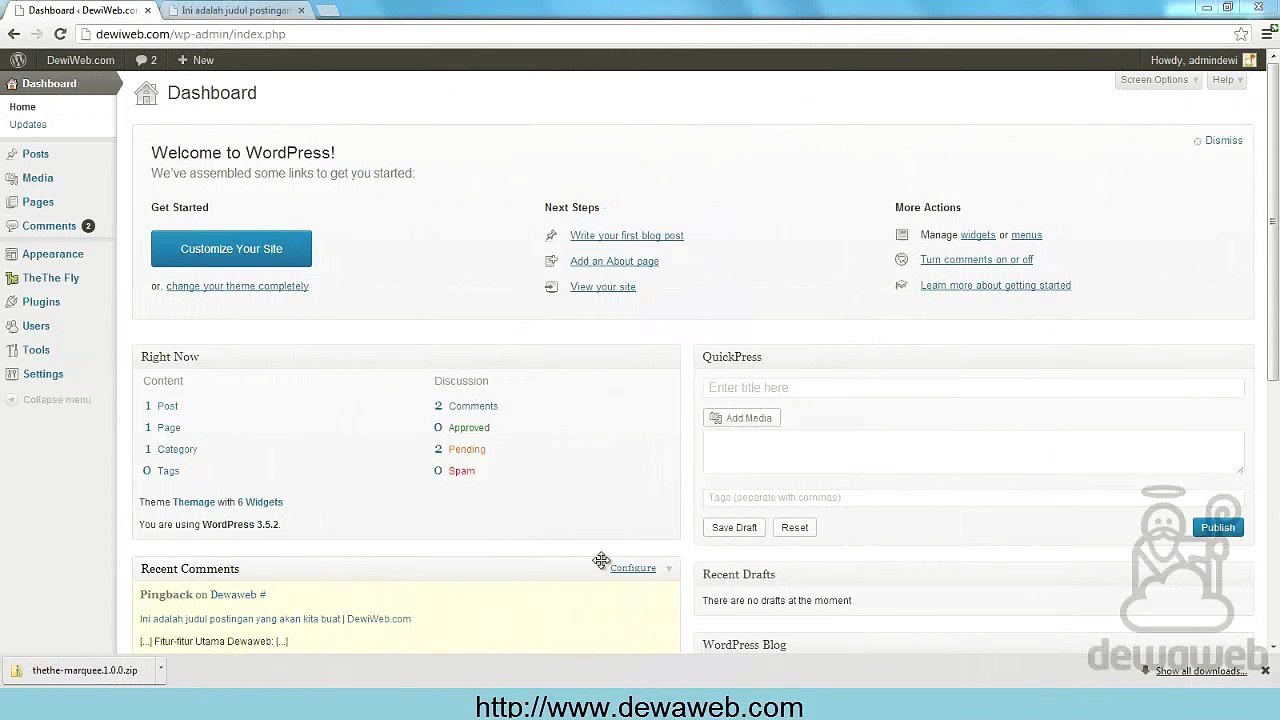
Task: Click Customize Your Site button
Action: click(x=231, y=249)
